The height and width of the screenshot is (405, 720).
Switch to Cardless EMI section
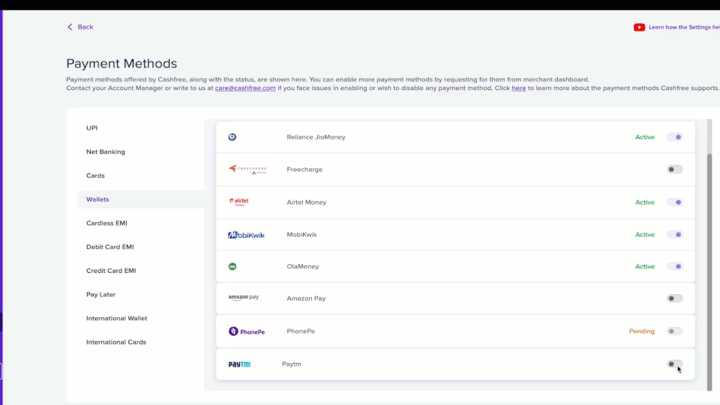107,223
